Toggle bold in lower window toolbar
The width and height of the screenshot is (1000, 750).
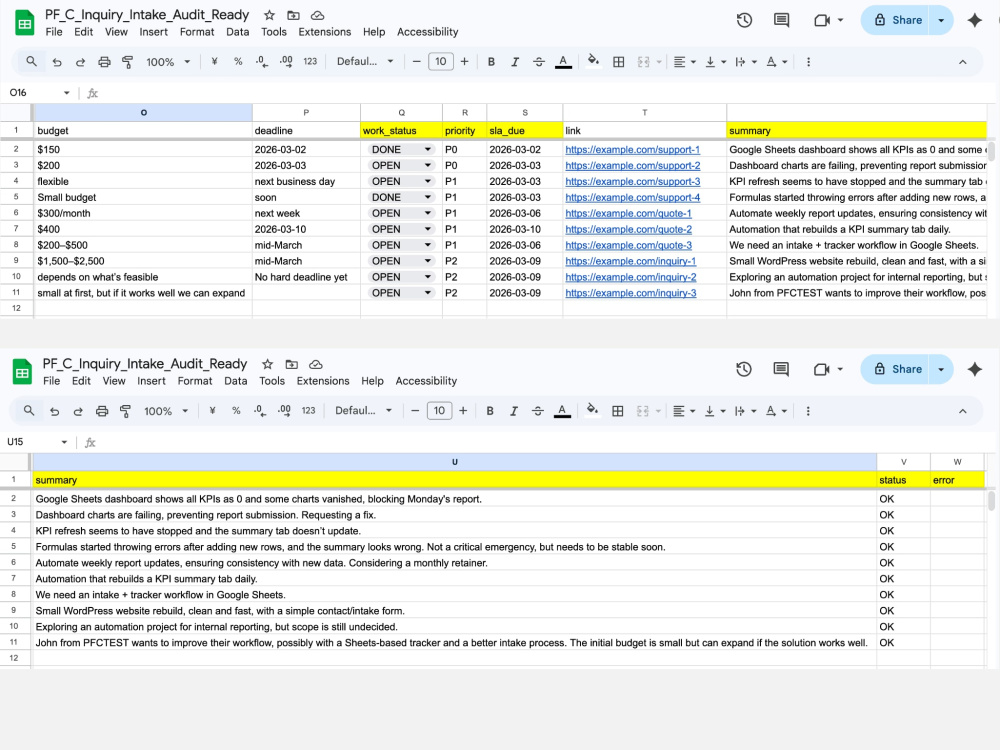(x=490, y=411)
